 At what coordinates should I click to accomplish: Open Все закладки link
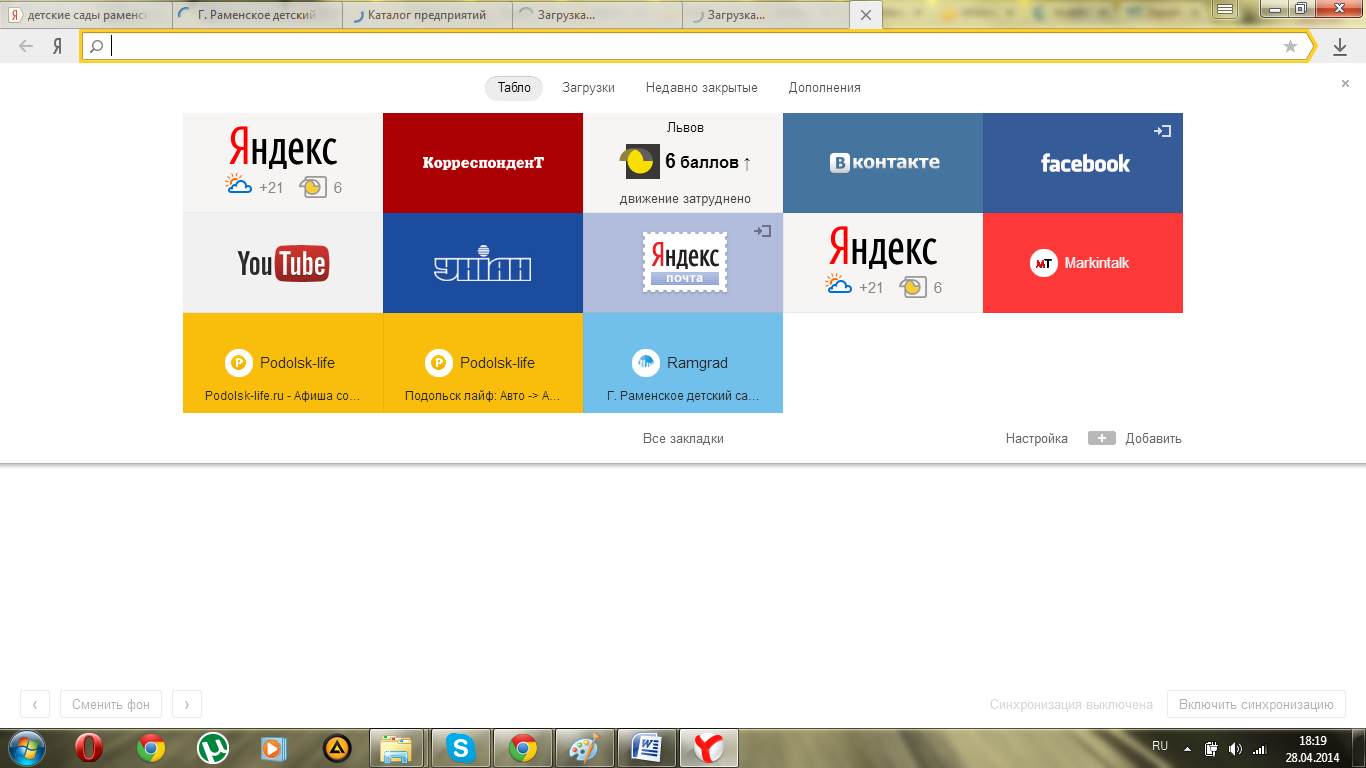point(683,439)
